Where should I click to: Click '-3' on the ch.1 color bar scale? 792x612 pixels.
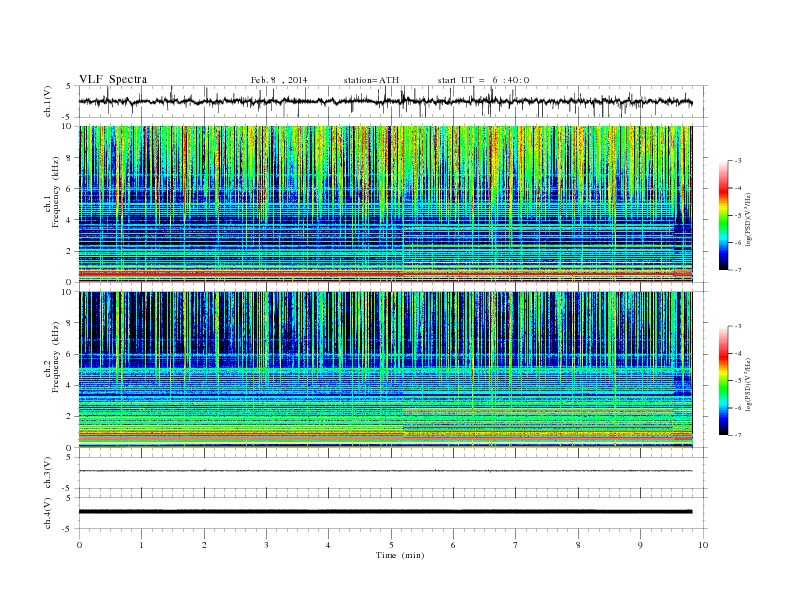pyautogui.click(x=738, y=161)
